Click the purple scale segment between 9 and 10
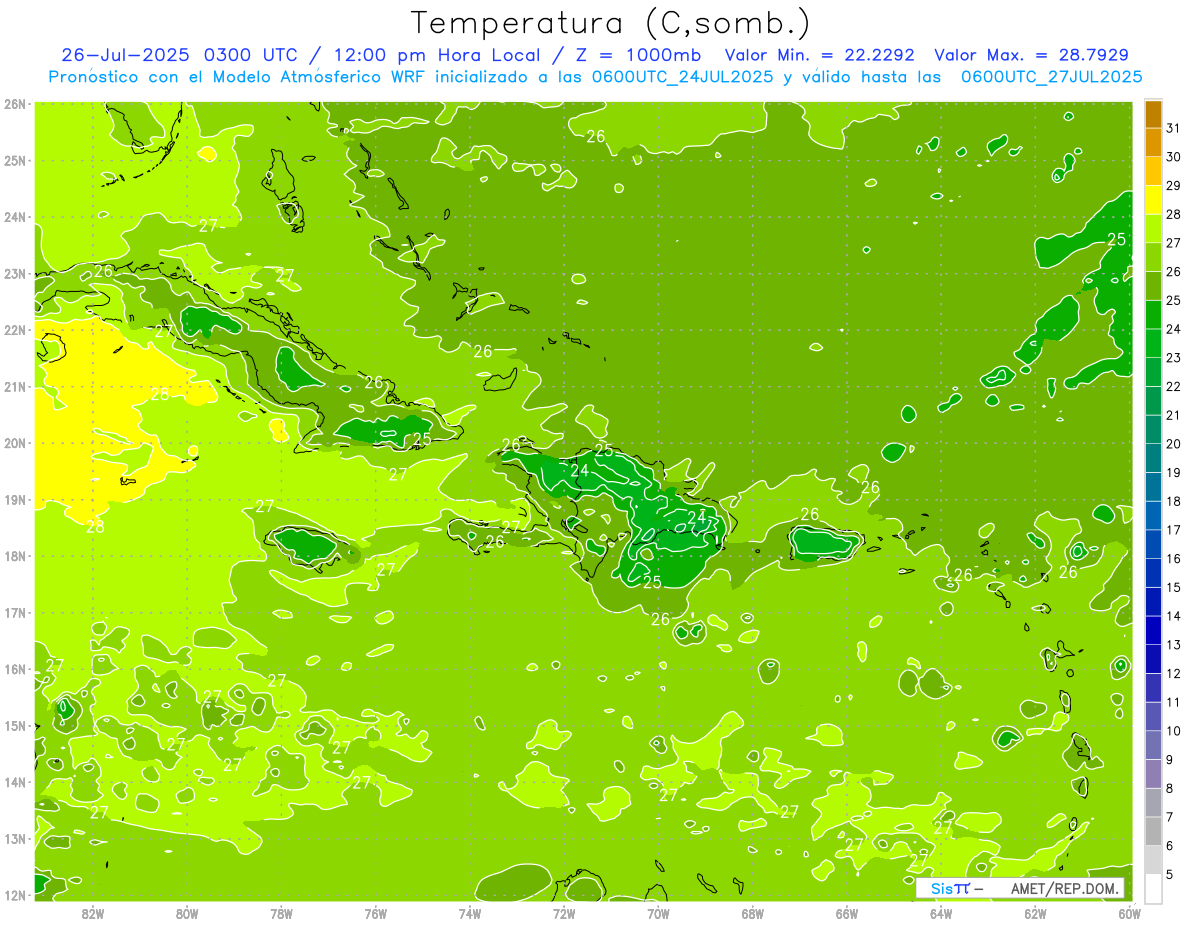 point(1153,746)
